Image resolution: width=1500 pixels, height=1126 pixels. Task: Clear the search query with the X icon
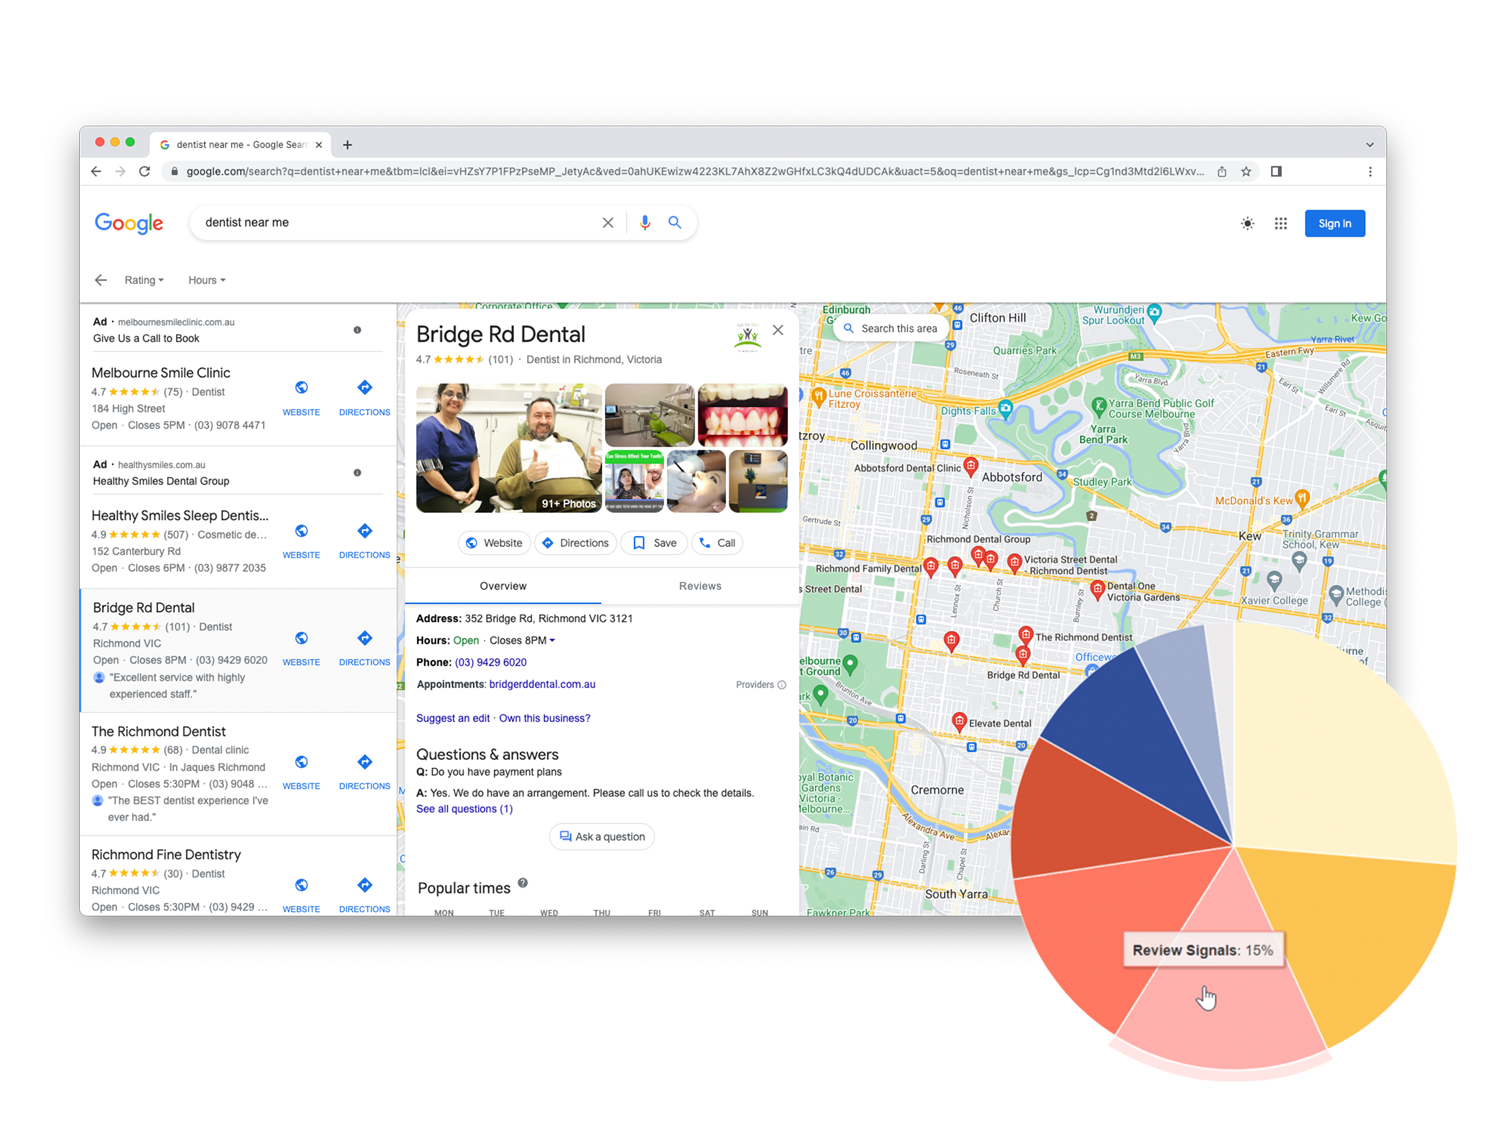pyautogui.click(x=608, y=222)
